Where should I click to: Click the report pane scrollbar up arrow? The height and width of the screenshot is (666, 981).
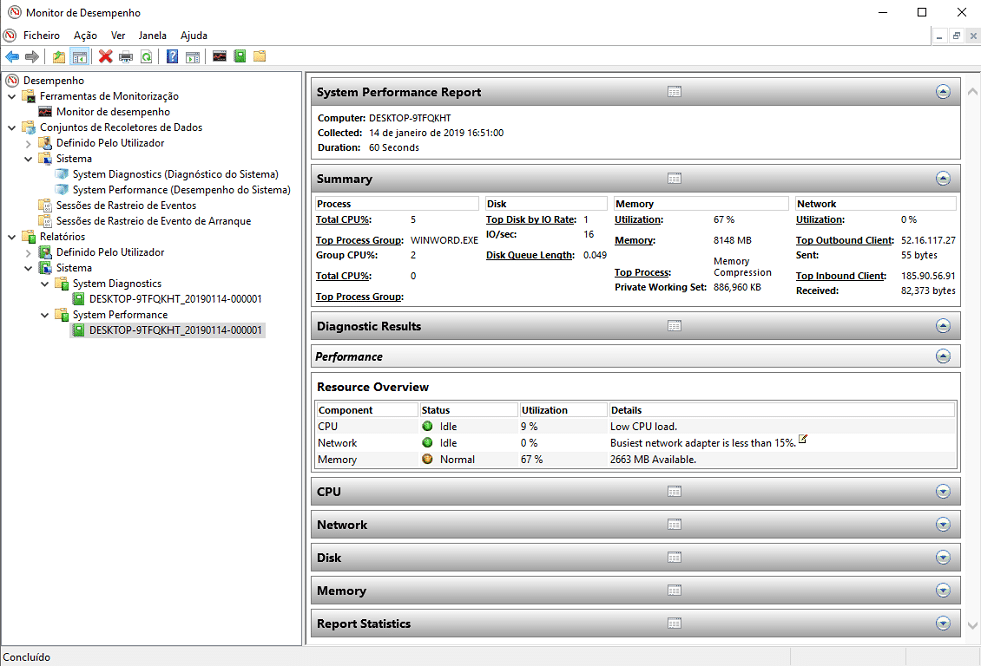[x=973, y=91]
